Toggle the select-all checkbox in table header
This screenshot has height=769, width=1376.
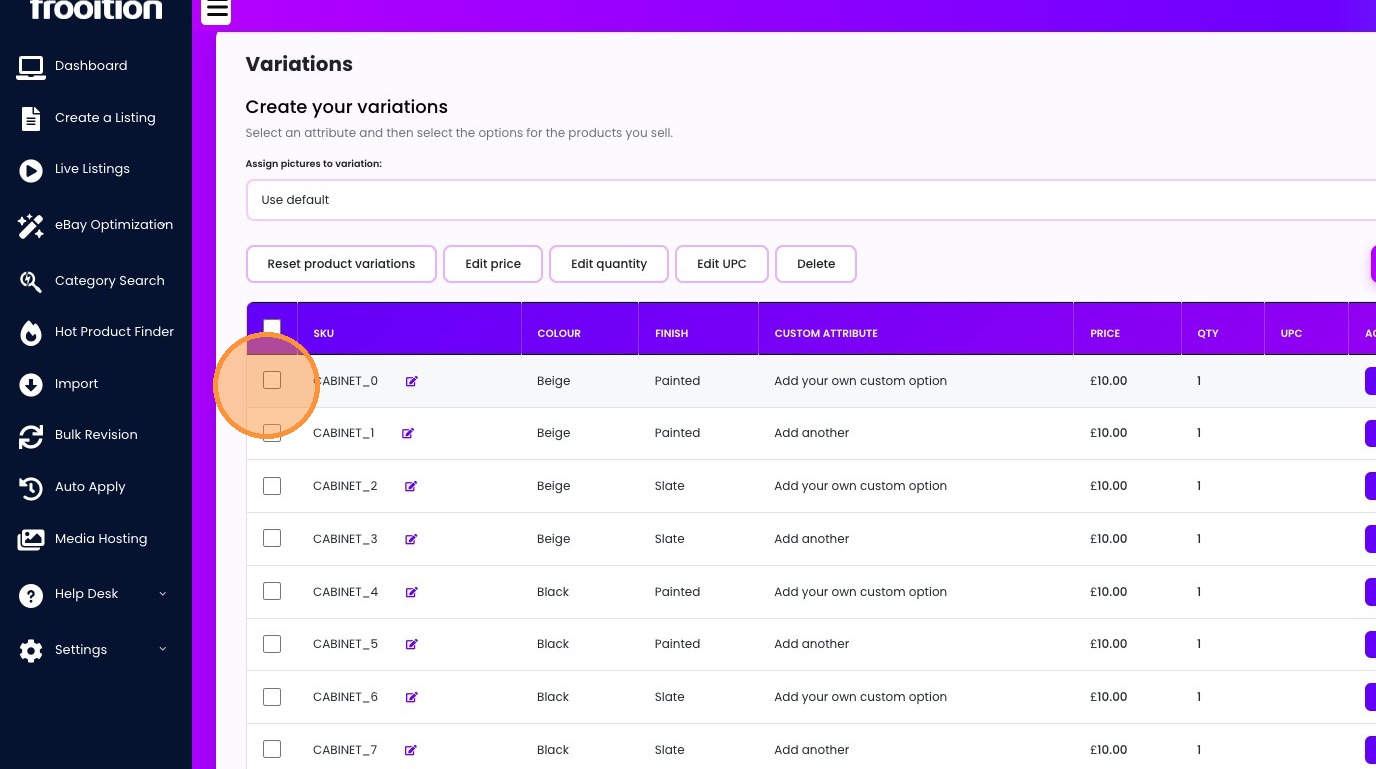tap(272, 326)
